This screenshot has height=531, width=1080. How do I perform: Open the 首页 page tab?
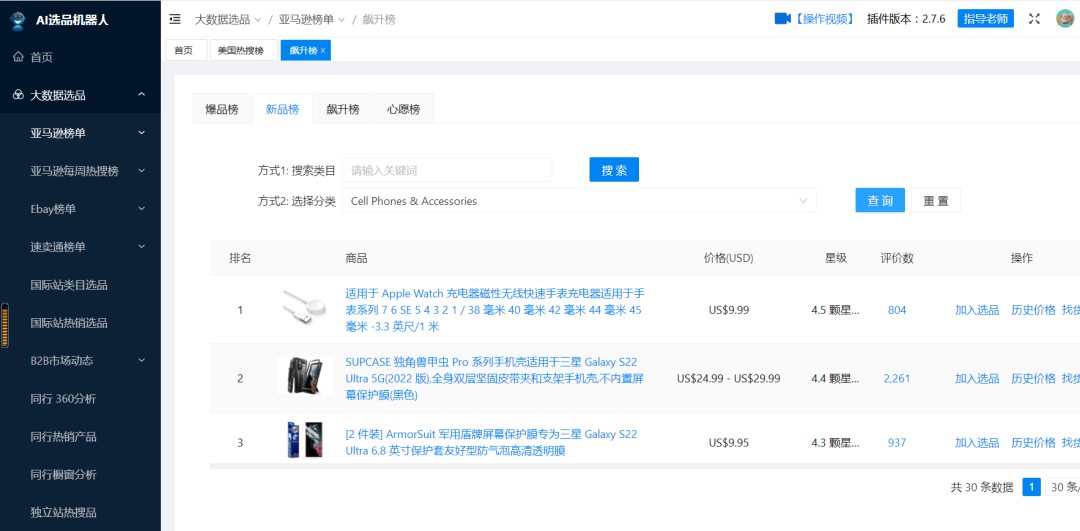tap(186, 51)
